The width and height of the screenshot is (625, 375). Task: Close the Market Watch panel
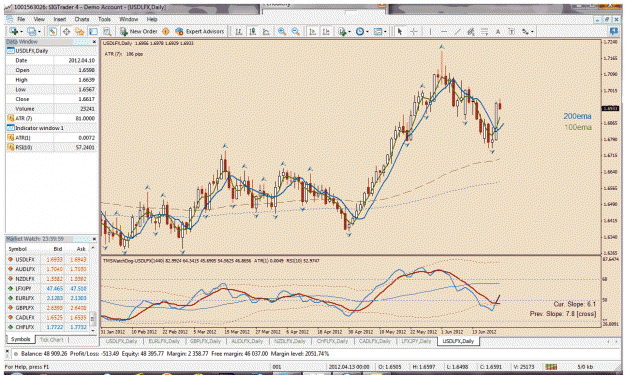pyautogui.click(x=94, y=239)
